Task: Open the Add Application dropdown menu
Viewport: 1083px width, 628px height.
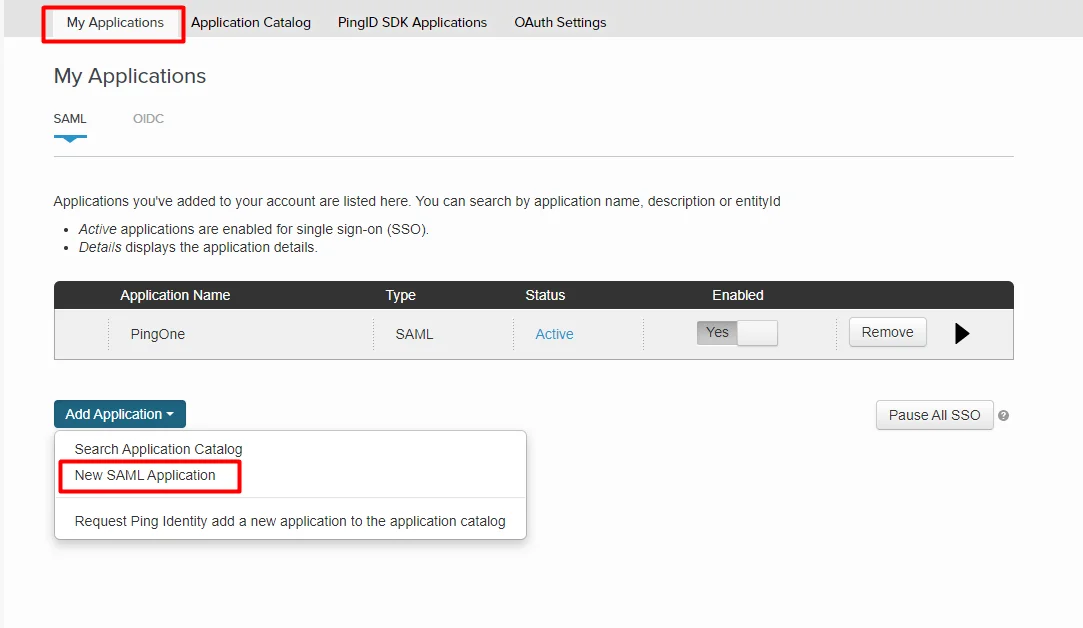Action: 119,413
